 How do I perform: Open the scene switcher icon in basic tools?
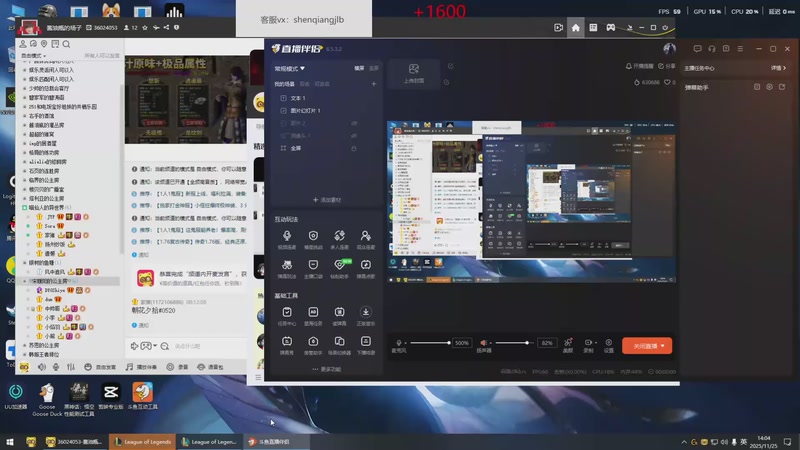pyautogui.click(x=339, y=341)
